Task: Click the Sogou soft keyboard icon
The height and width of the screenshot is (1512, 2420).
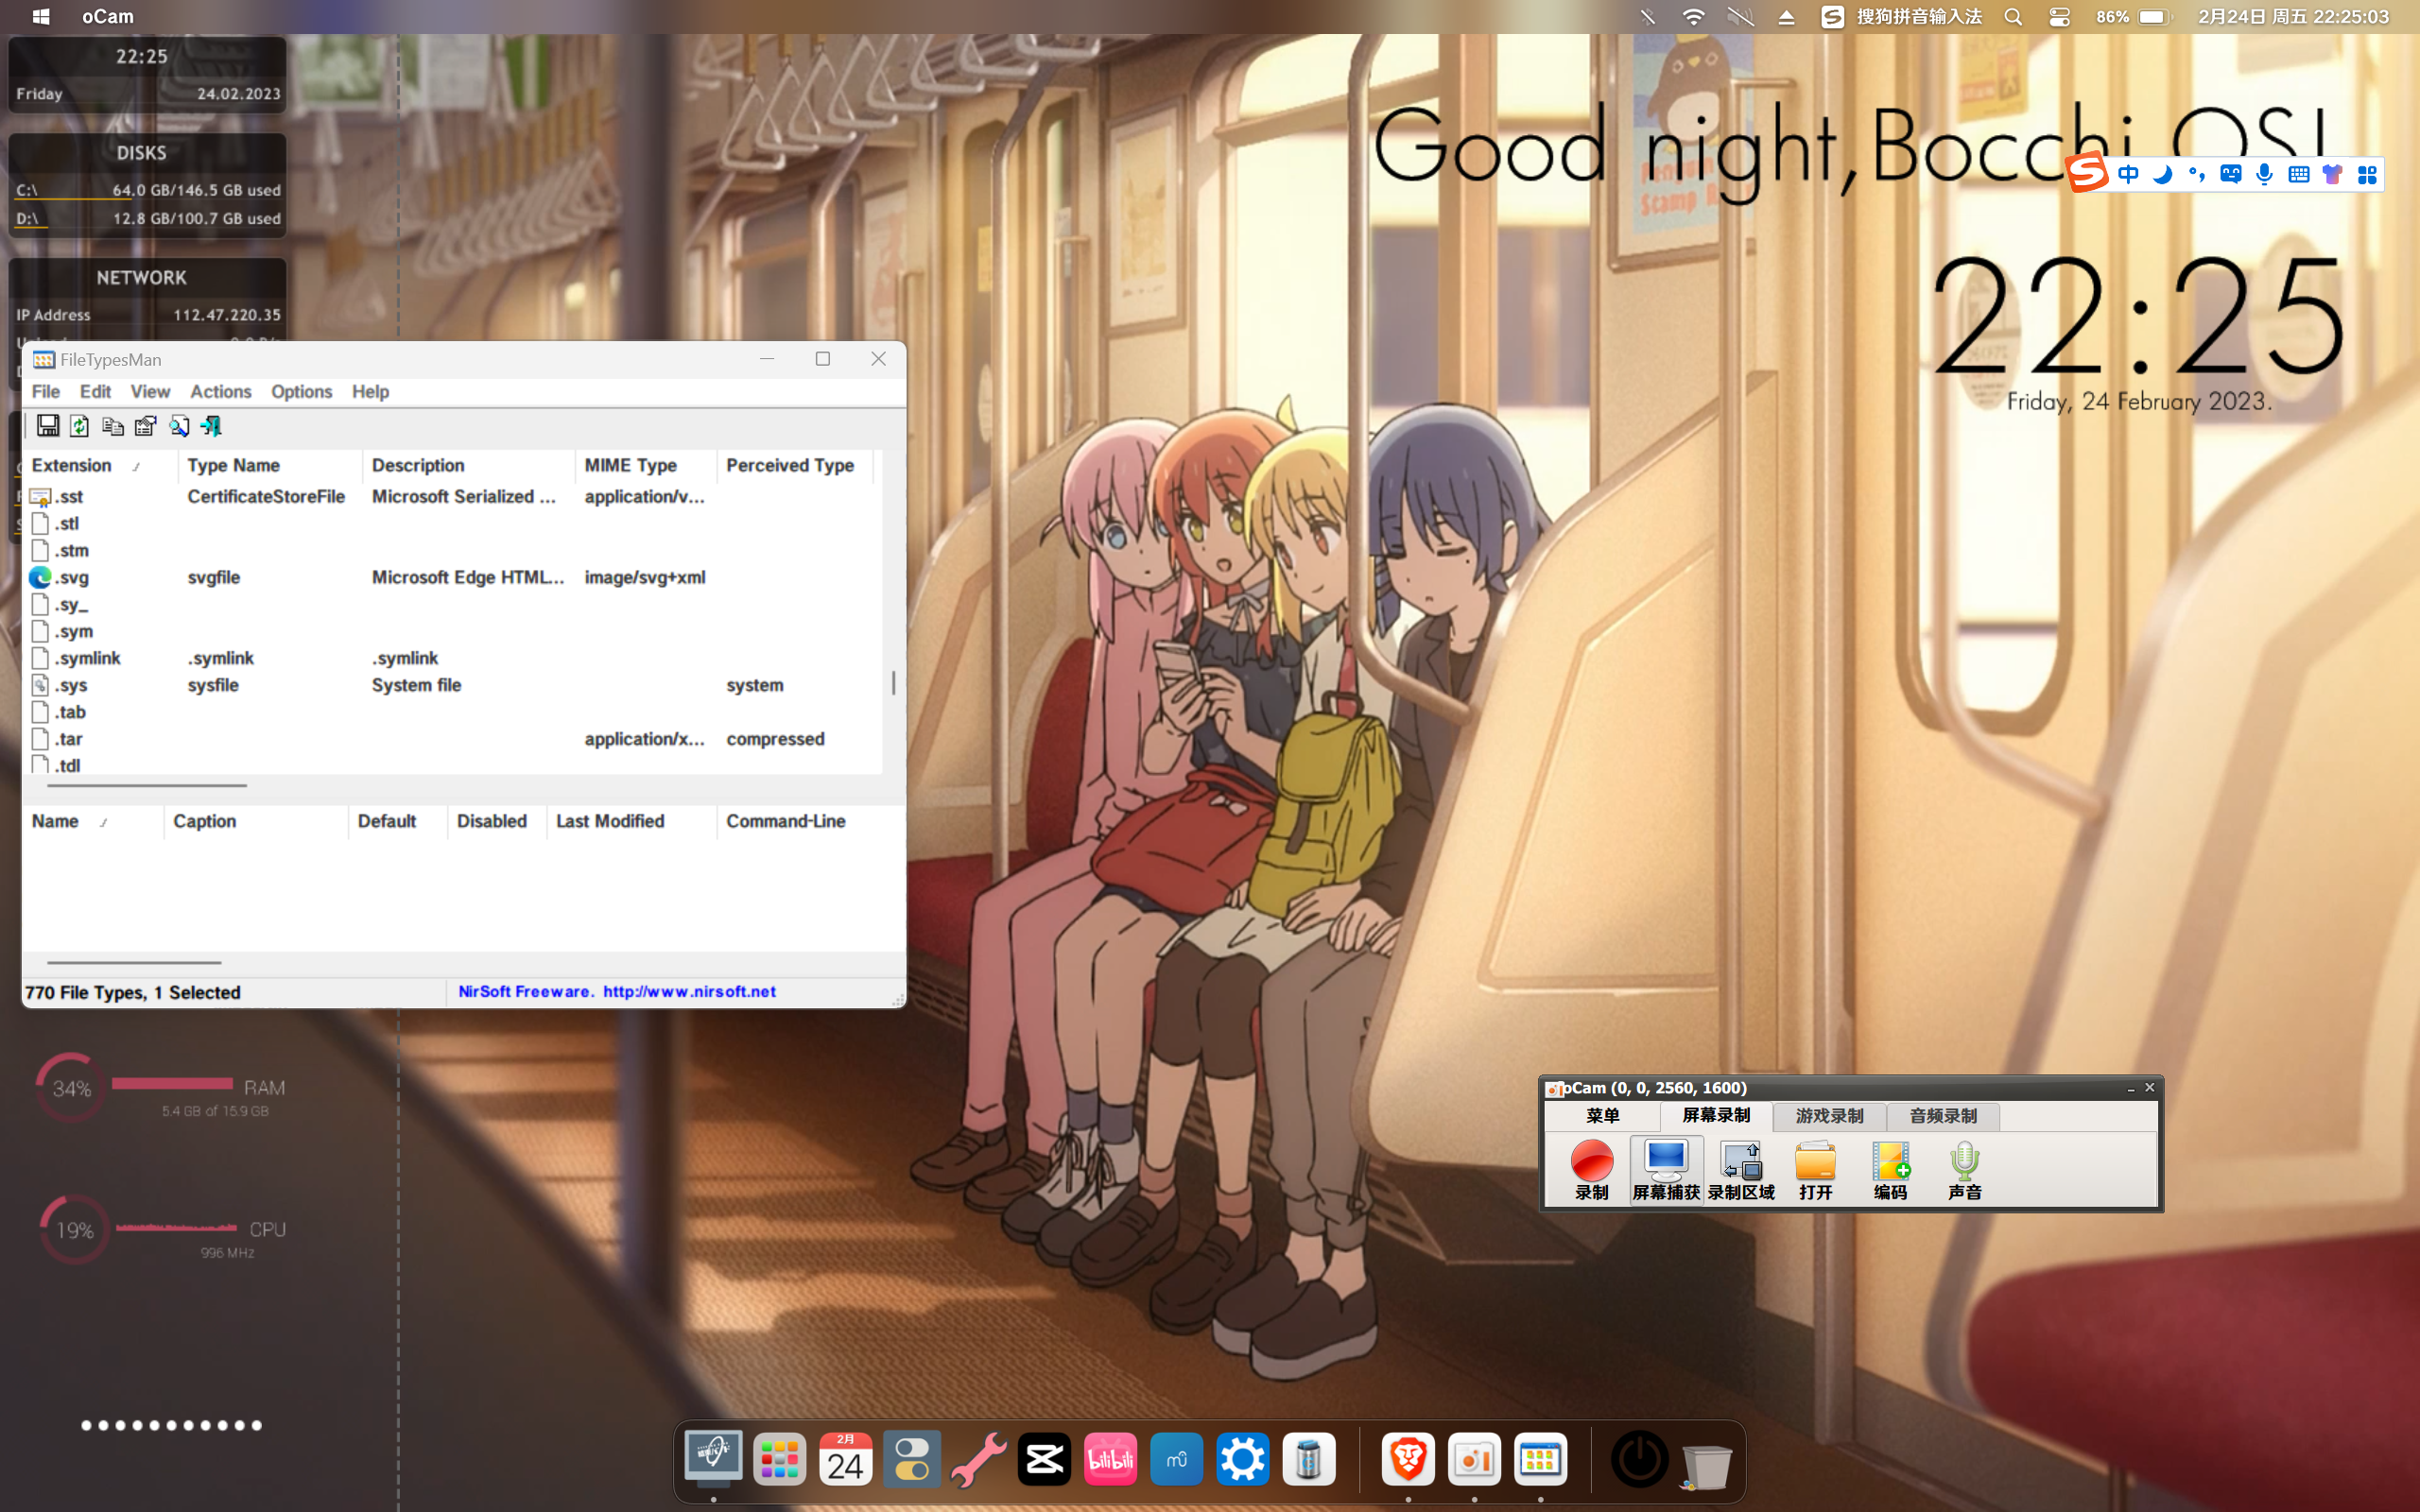Action: click(2299, 175)
